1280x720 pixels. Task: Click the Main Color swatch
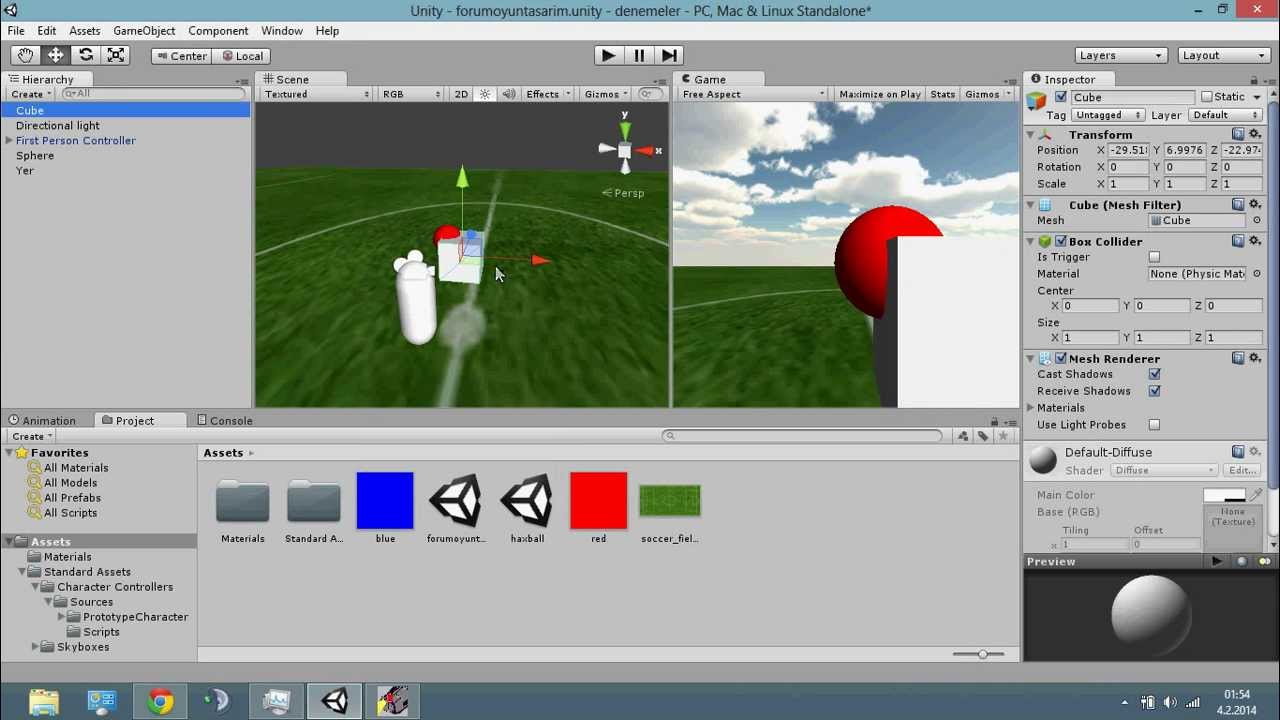tap(1225, 495)
